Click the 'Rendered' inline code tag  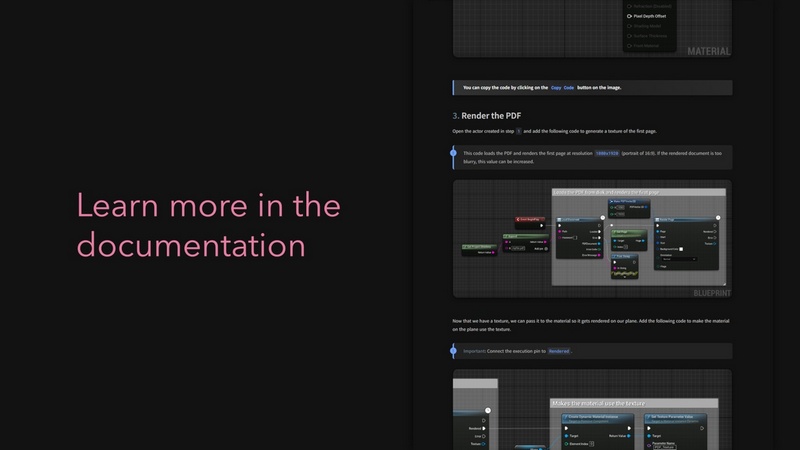[x=558, y=351]
